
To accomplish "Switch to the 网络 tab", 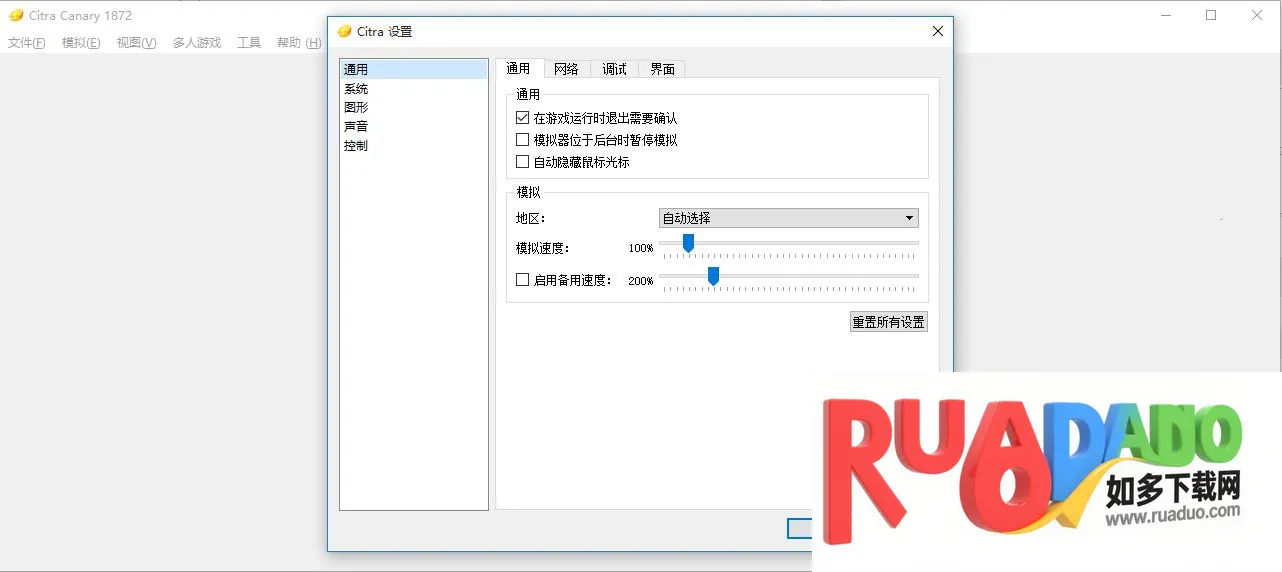I will pyautogui.click(x=566, y=69).
